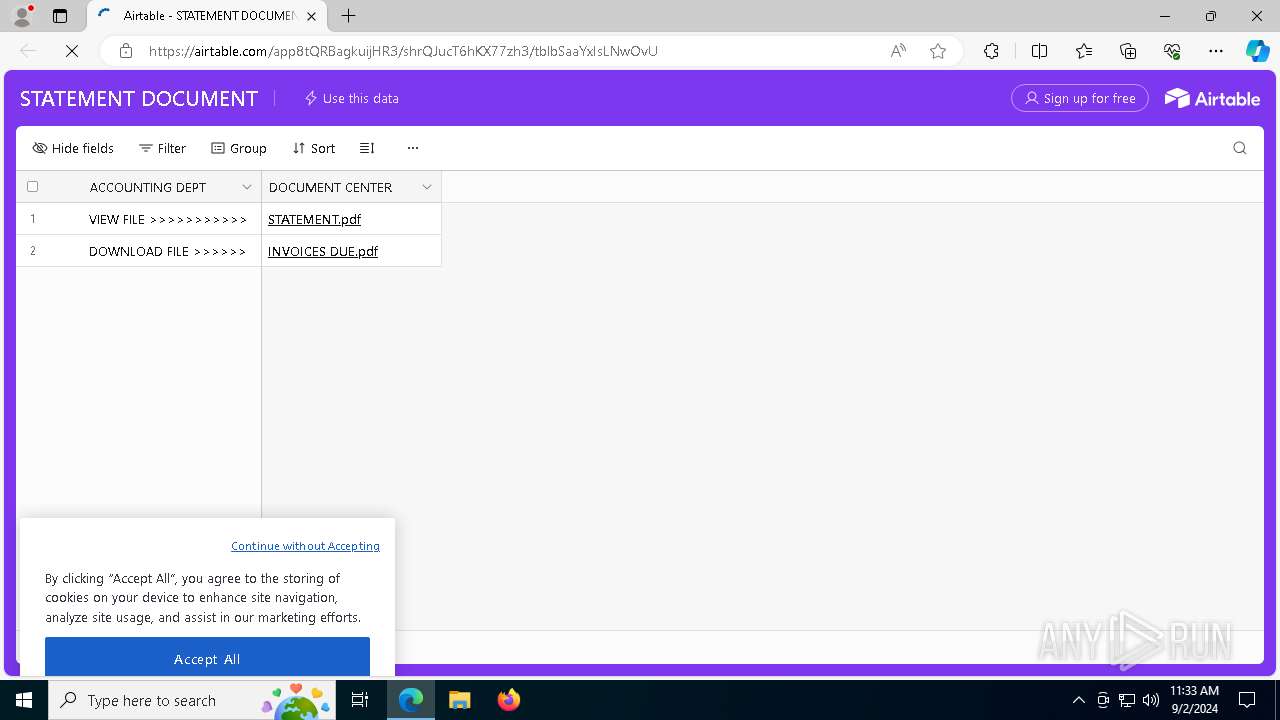Open File Explorer from the taskbar
Image resolution: width=1280 pixels, height=720 pixels.
459,700
